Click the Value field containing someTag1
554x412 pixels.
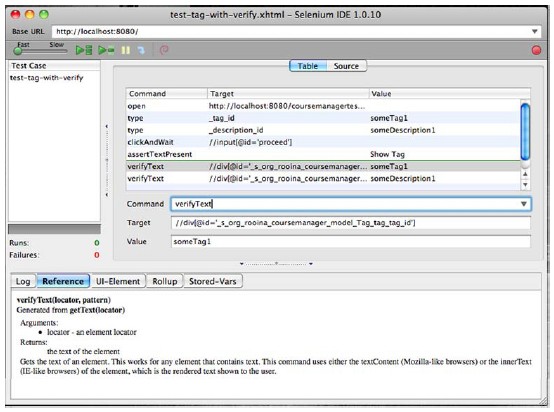click(x=351, y=242)
